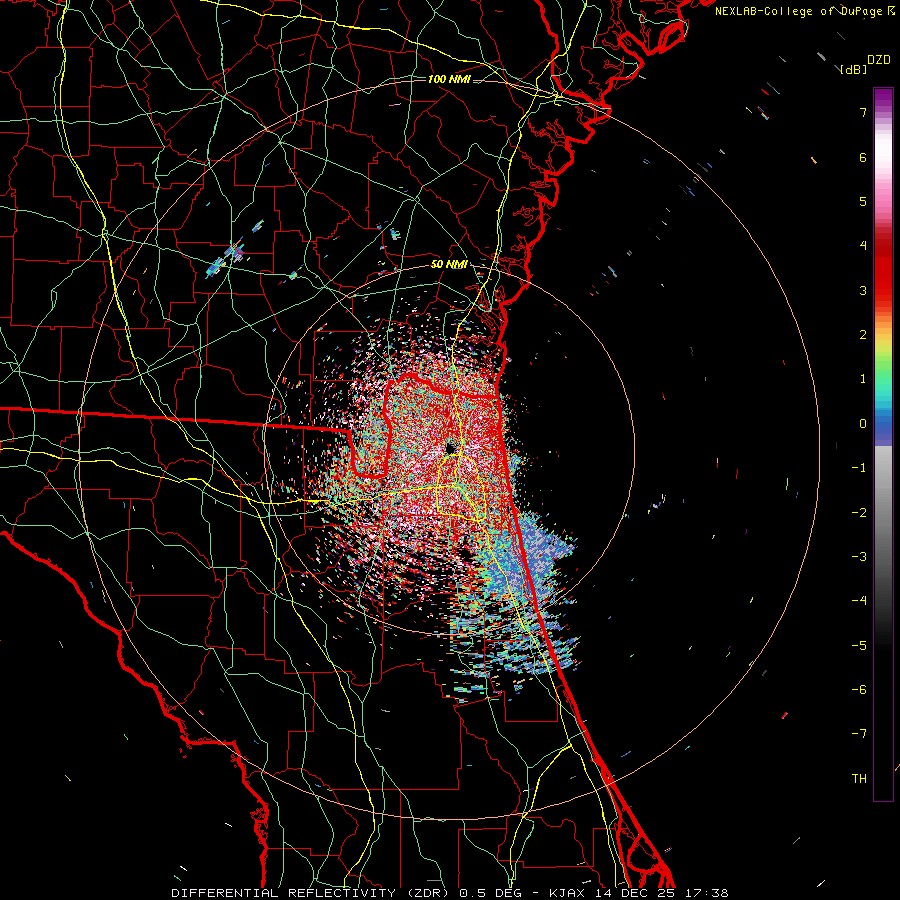Click the 0.5 DEG elevation text
Screen dimensions: 900x900
490,893
